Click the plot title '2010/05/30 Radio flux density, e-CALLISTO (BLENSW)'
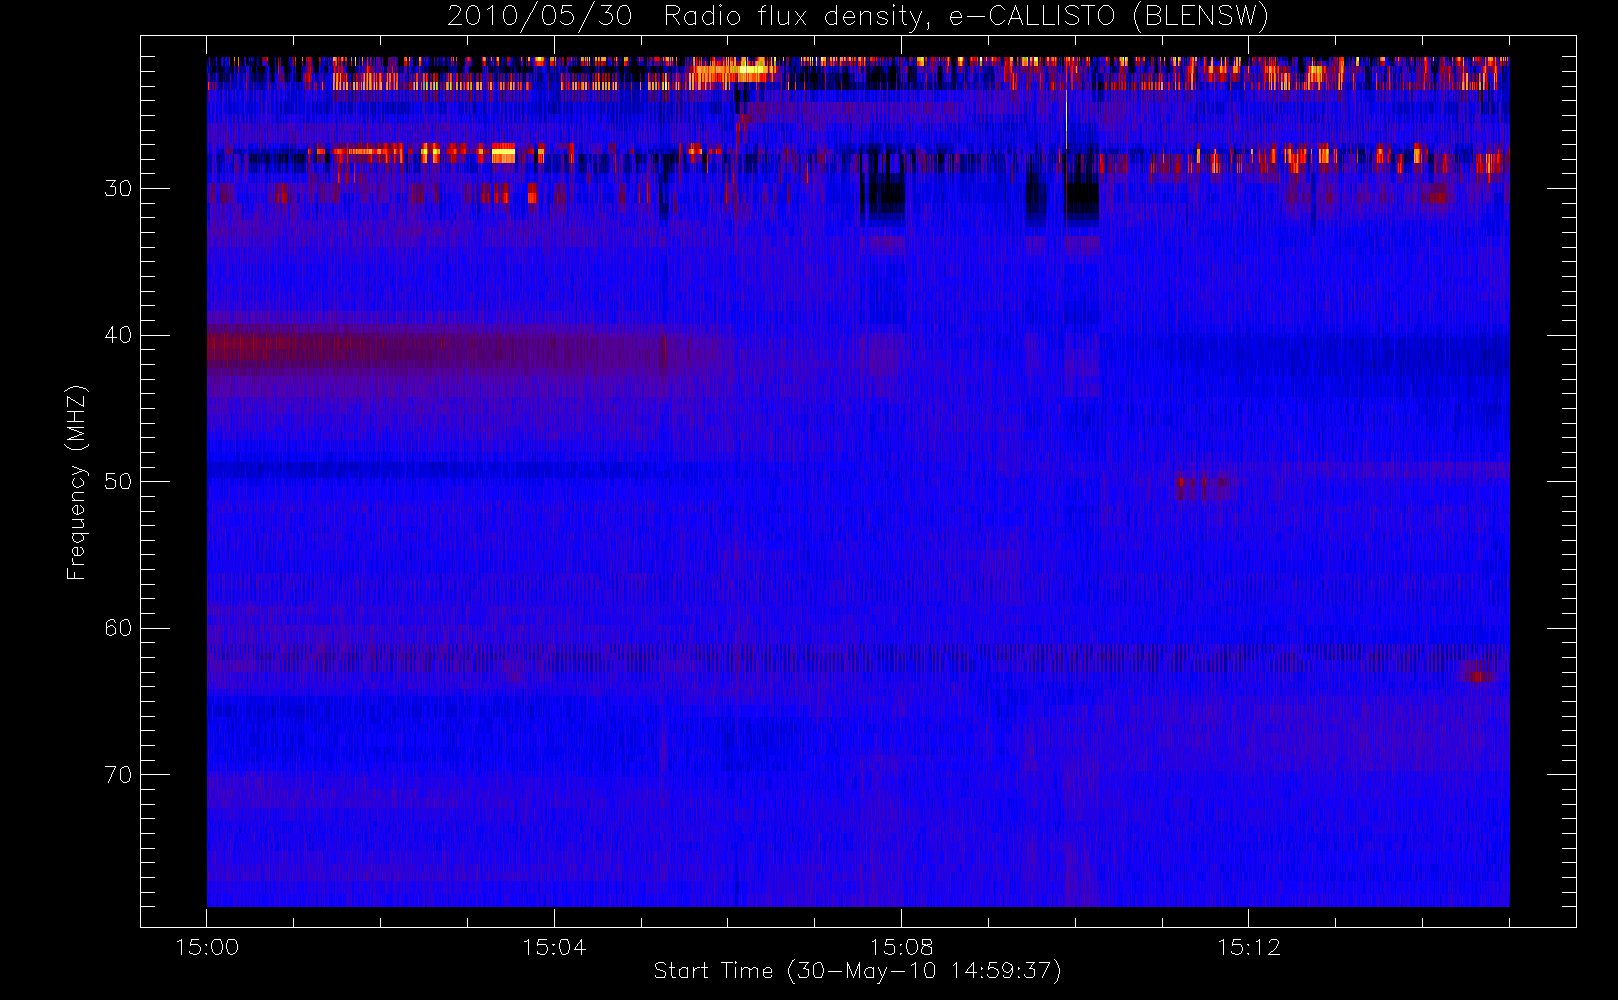Image resolution: width=1618 pixels, height=1000 pixels. (857, 17)
